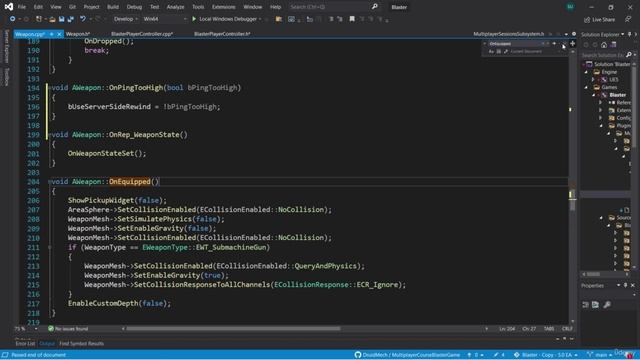Collapse the Games folder node

pyautogui.click(x=587, y=87)
